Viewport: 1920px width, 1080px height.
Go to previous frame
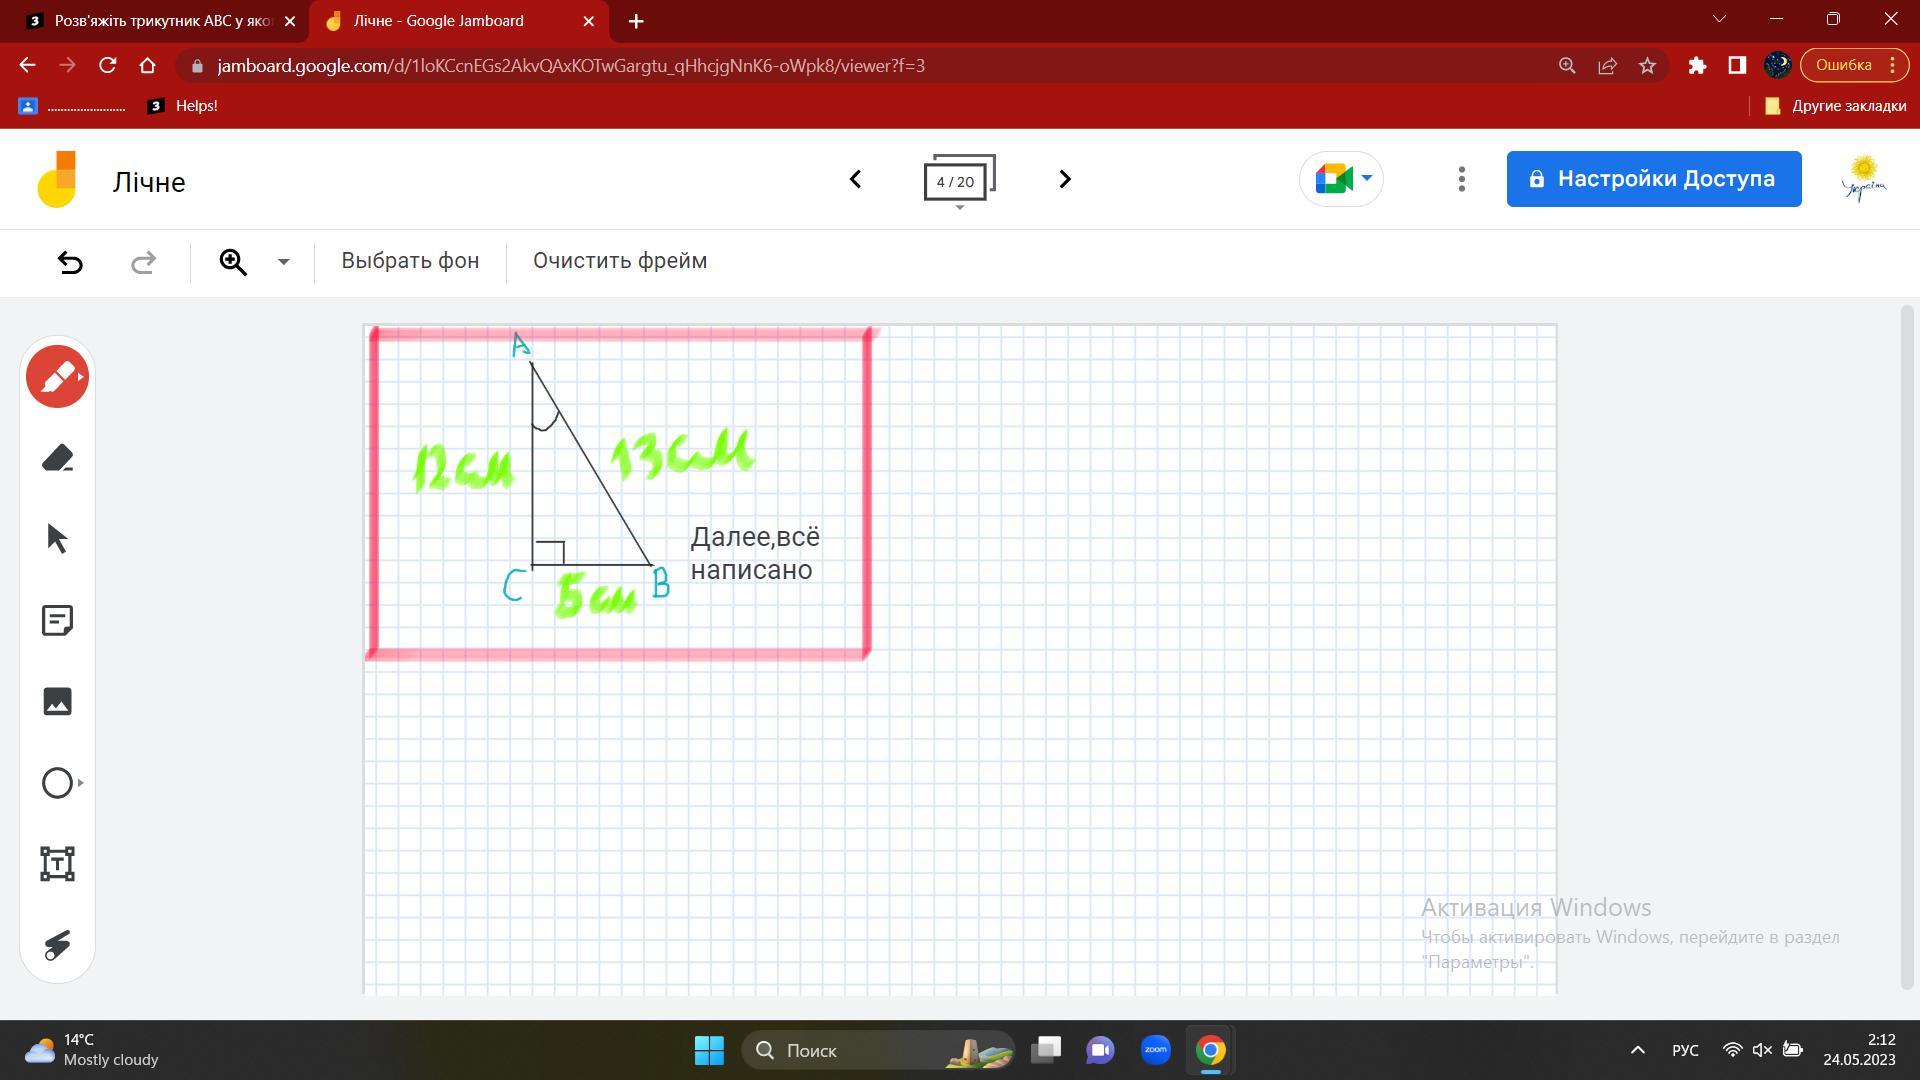coord(855,179)
